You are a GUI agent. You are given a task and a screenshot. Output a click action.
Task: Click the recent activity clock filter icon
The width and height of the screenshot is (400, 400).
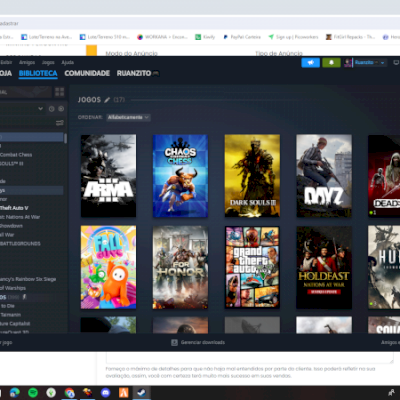[51, 109]
